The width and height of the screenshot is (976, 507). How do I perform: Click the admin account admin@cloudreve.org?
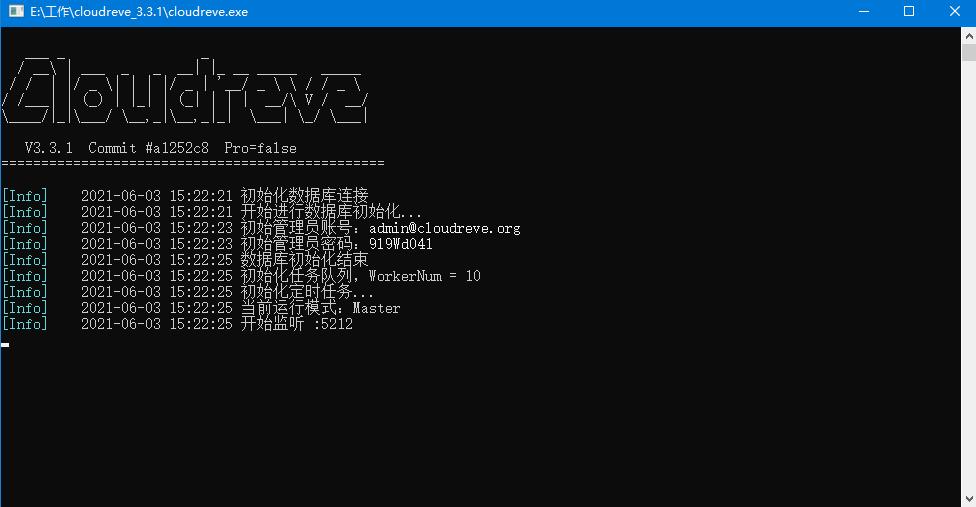point(444,228)
